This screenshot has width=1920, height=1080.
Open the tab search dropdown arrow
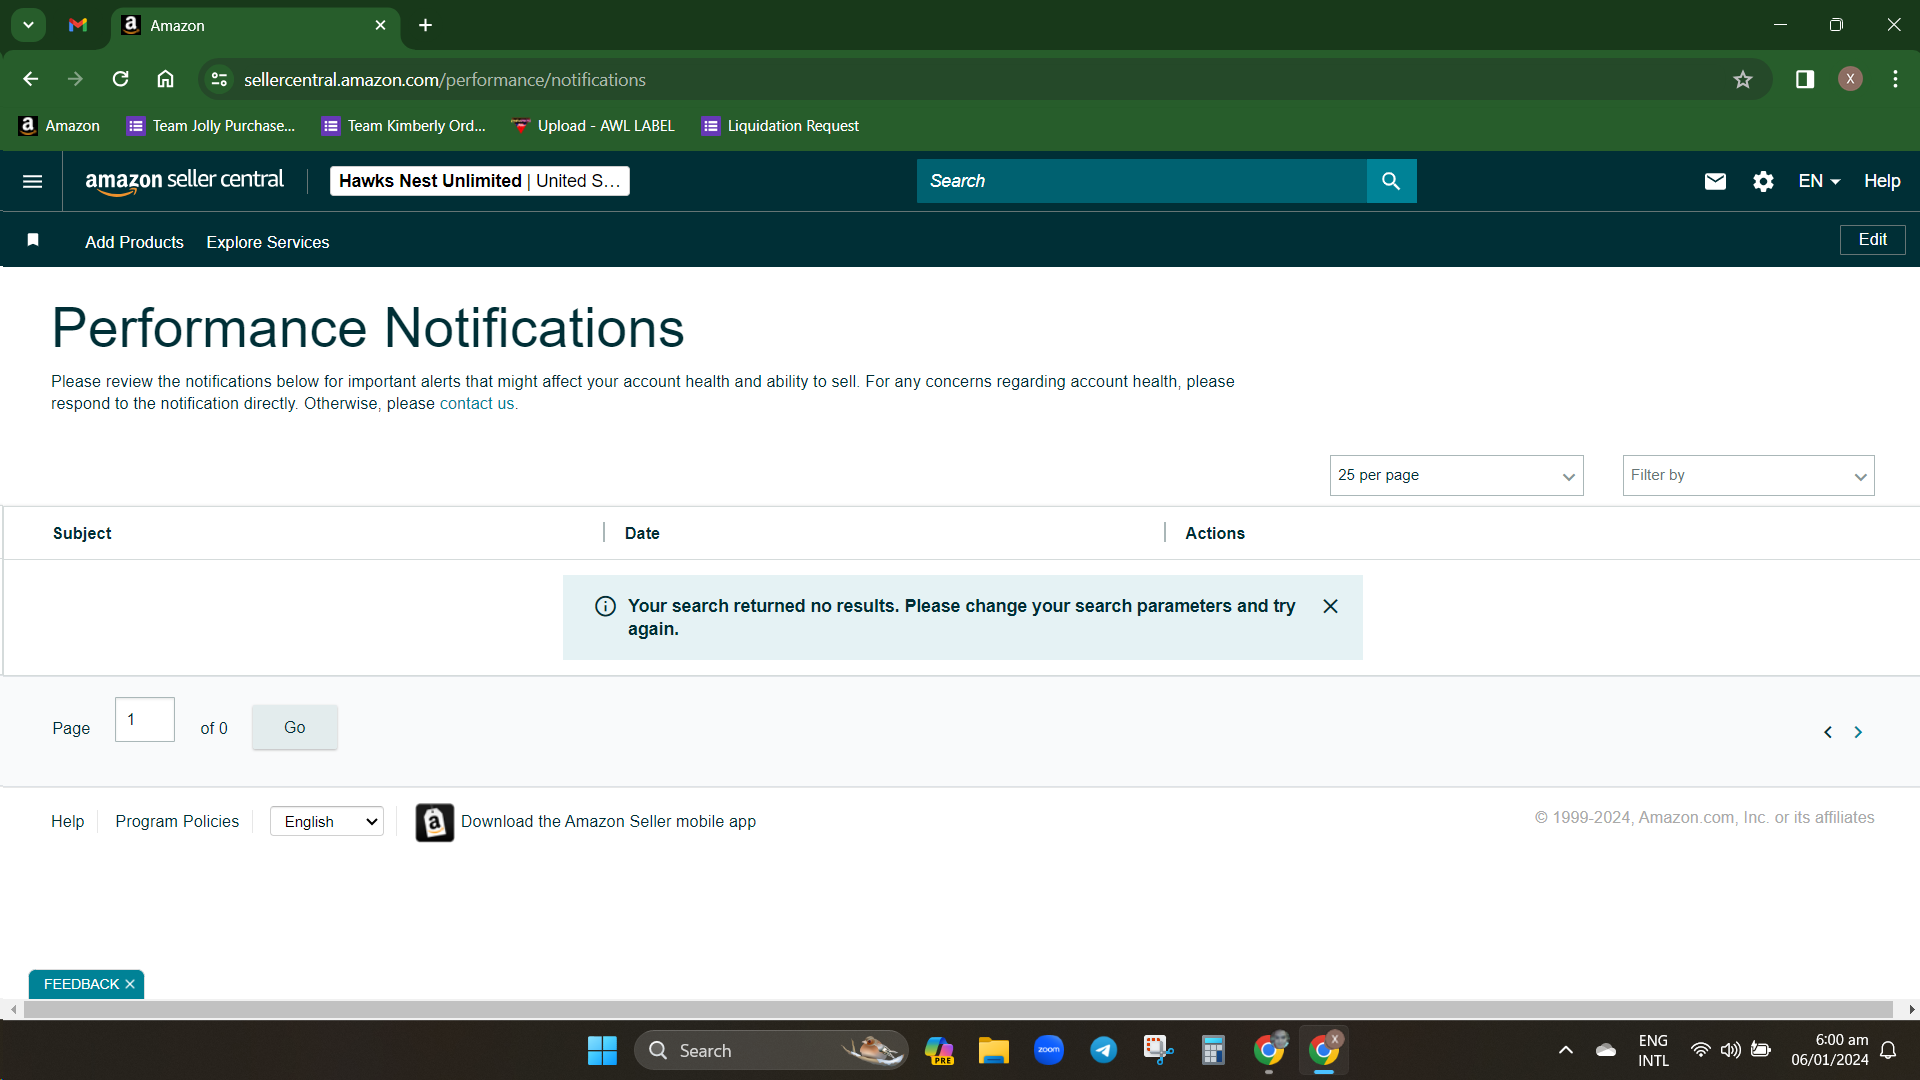(x=28, y=25)
